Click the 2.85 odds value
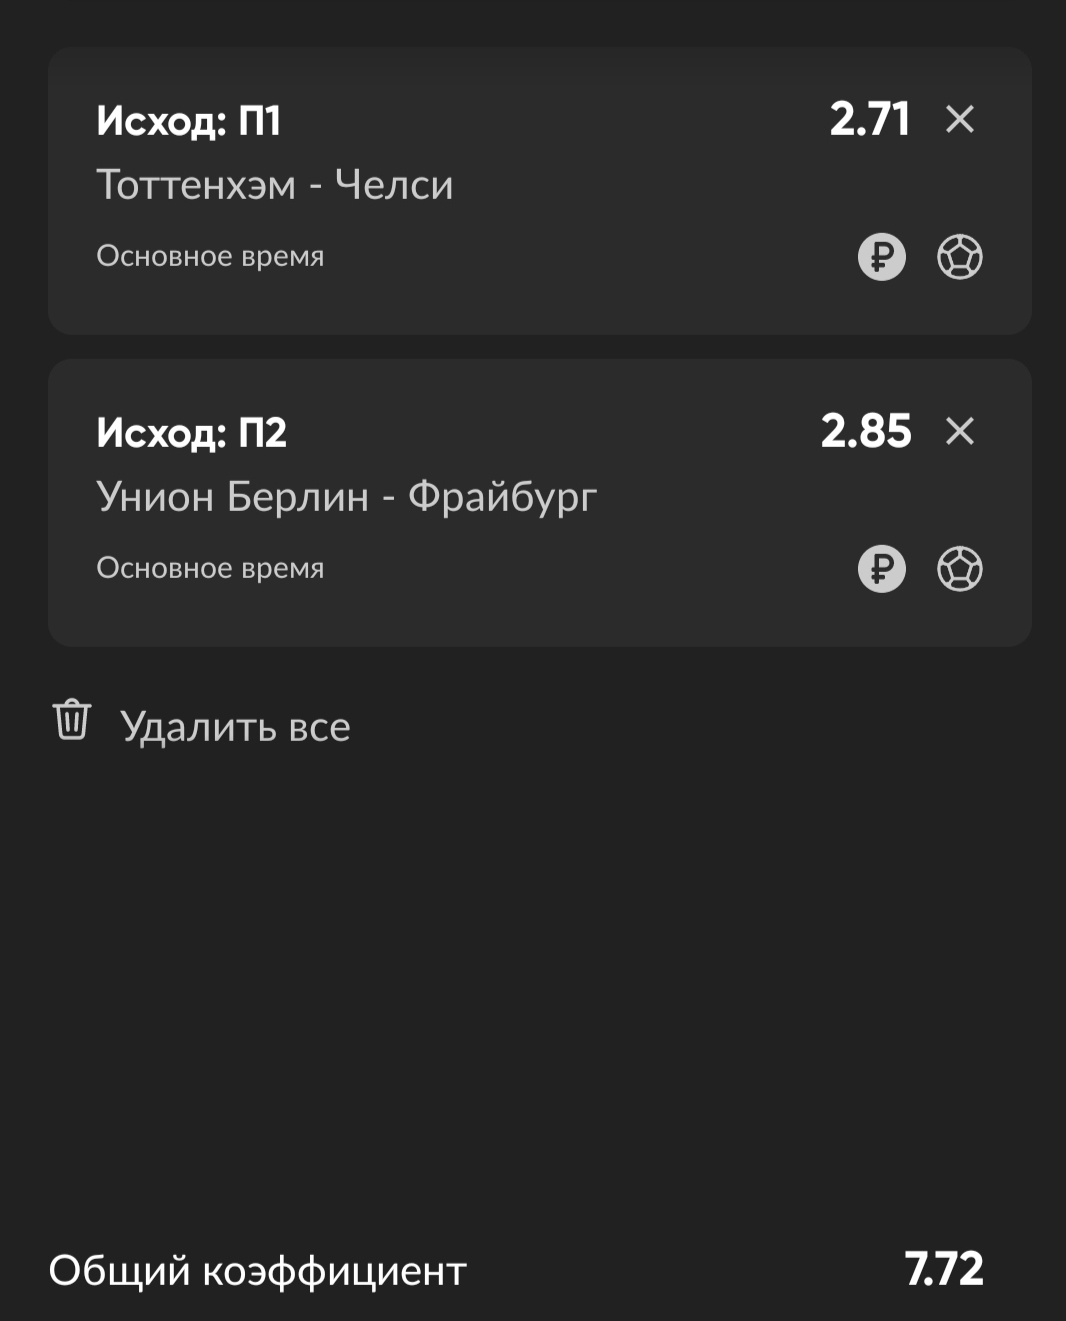1066x1321 pixels. pyautogui.click(x=866, y=432)
